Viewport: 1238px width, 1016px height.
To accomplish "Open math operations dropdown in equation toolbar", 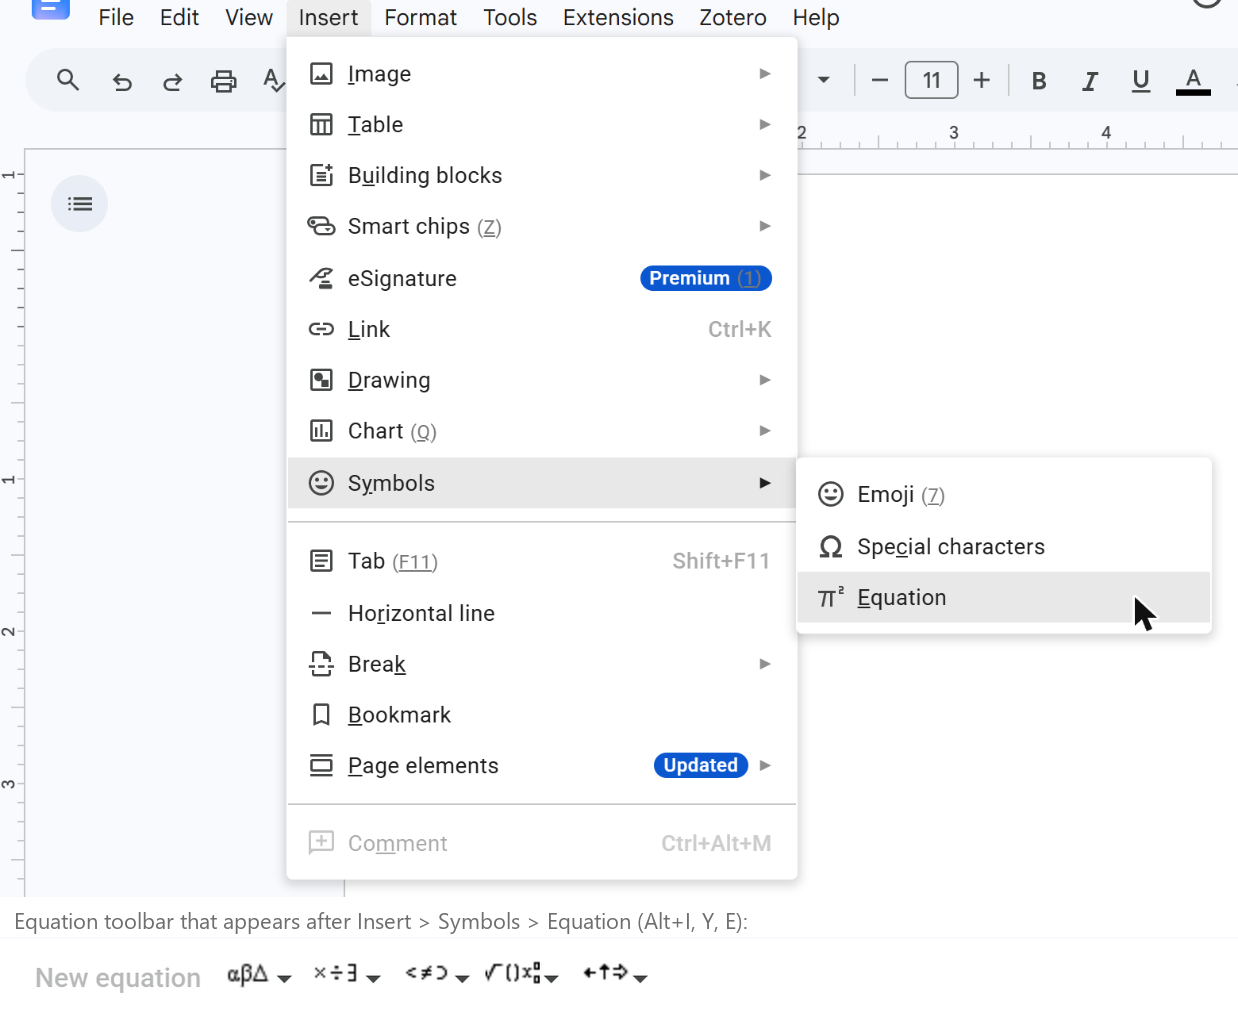I will pyautogui.click(x=521, y=975).
